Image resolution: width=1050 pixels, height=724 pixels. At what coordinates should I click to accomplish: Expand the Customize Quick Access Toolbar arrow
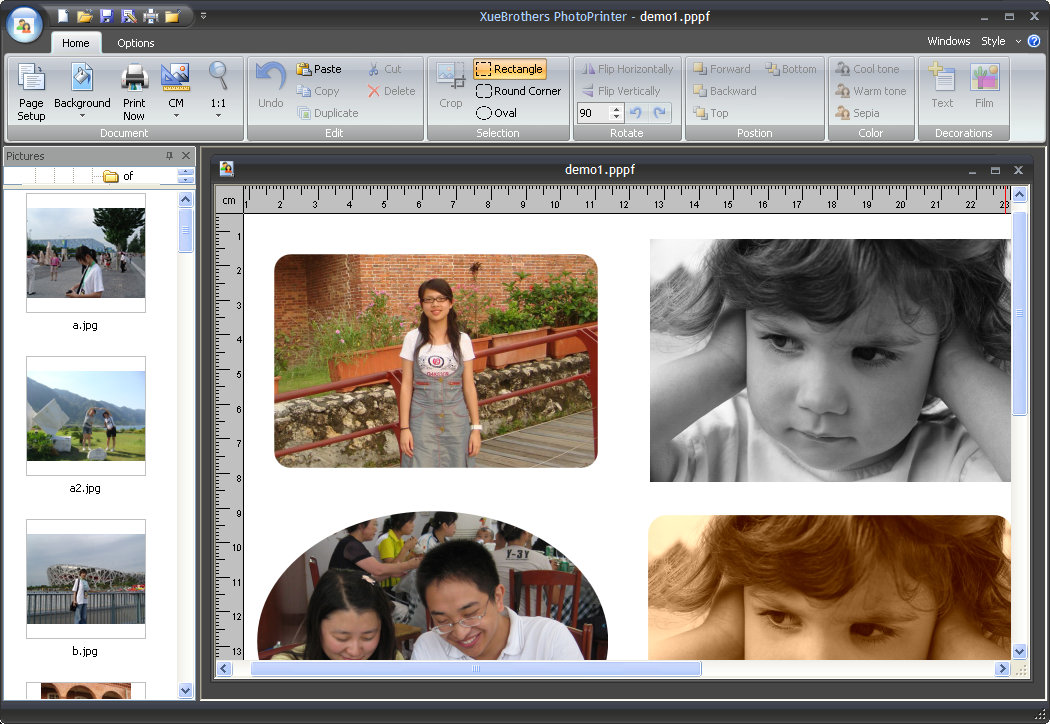coord(204,15)
